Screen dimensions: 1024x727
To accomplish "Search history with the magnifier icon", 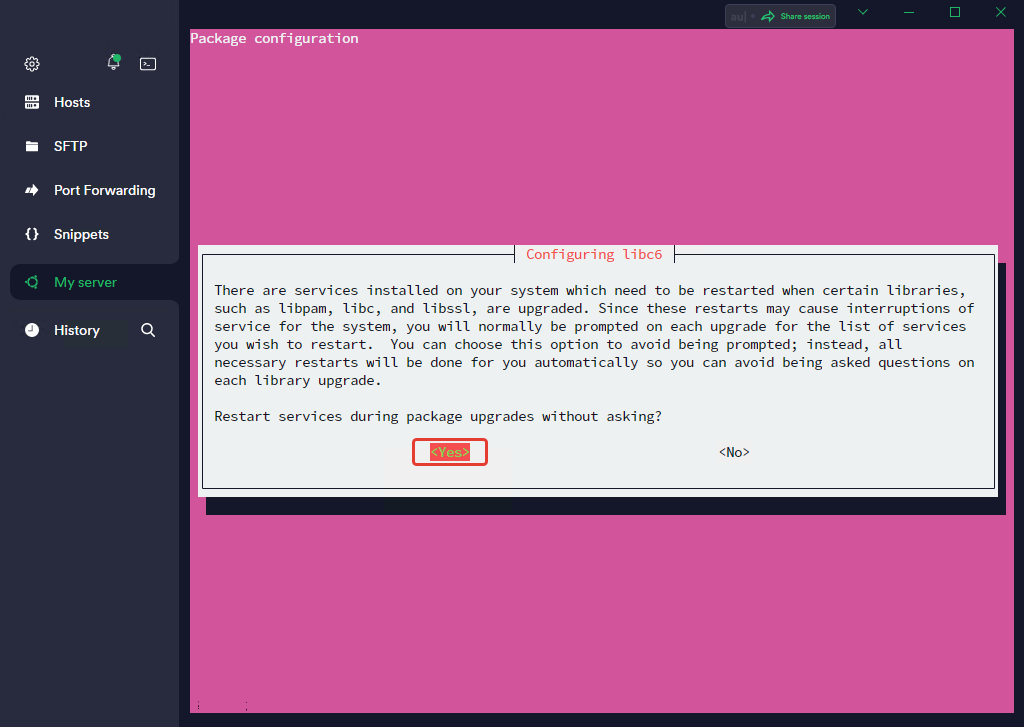I will (x=148, y=330).
